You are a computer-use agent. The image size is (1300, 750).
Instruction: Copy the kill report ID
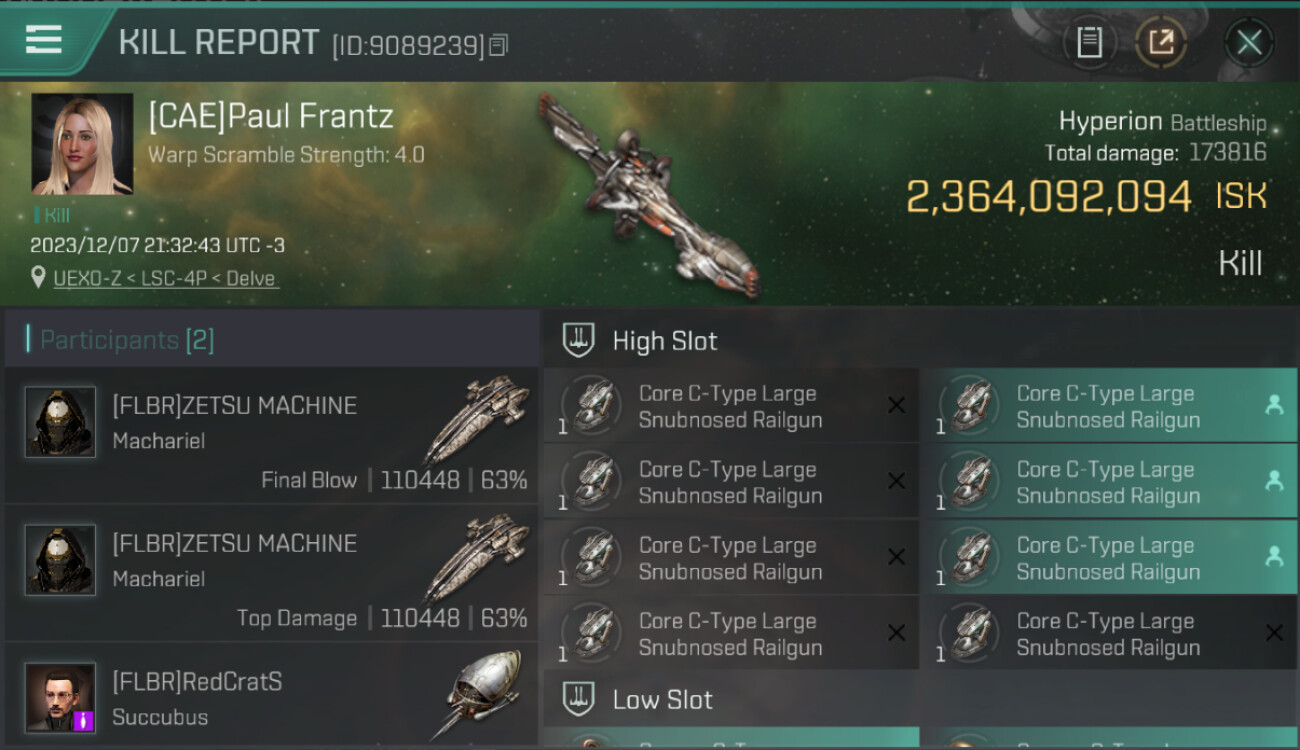499,45
